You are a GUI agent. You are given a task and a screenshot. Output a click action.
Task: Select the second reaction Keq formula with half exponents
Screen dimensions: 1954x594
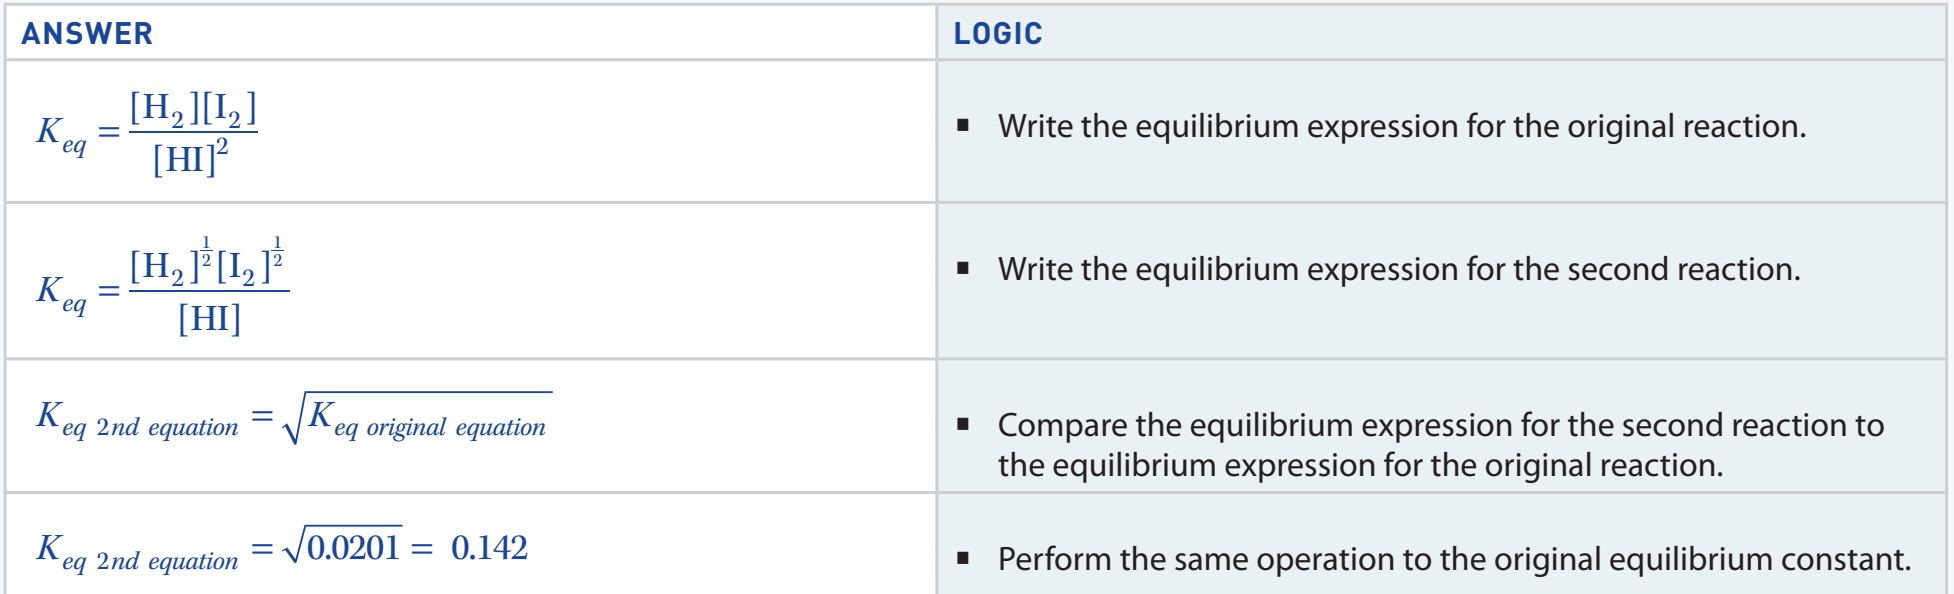coord(163,288)
